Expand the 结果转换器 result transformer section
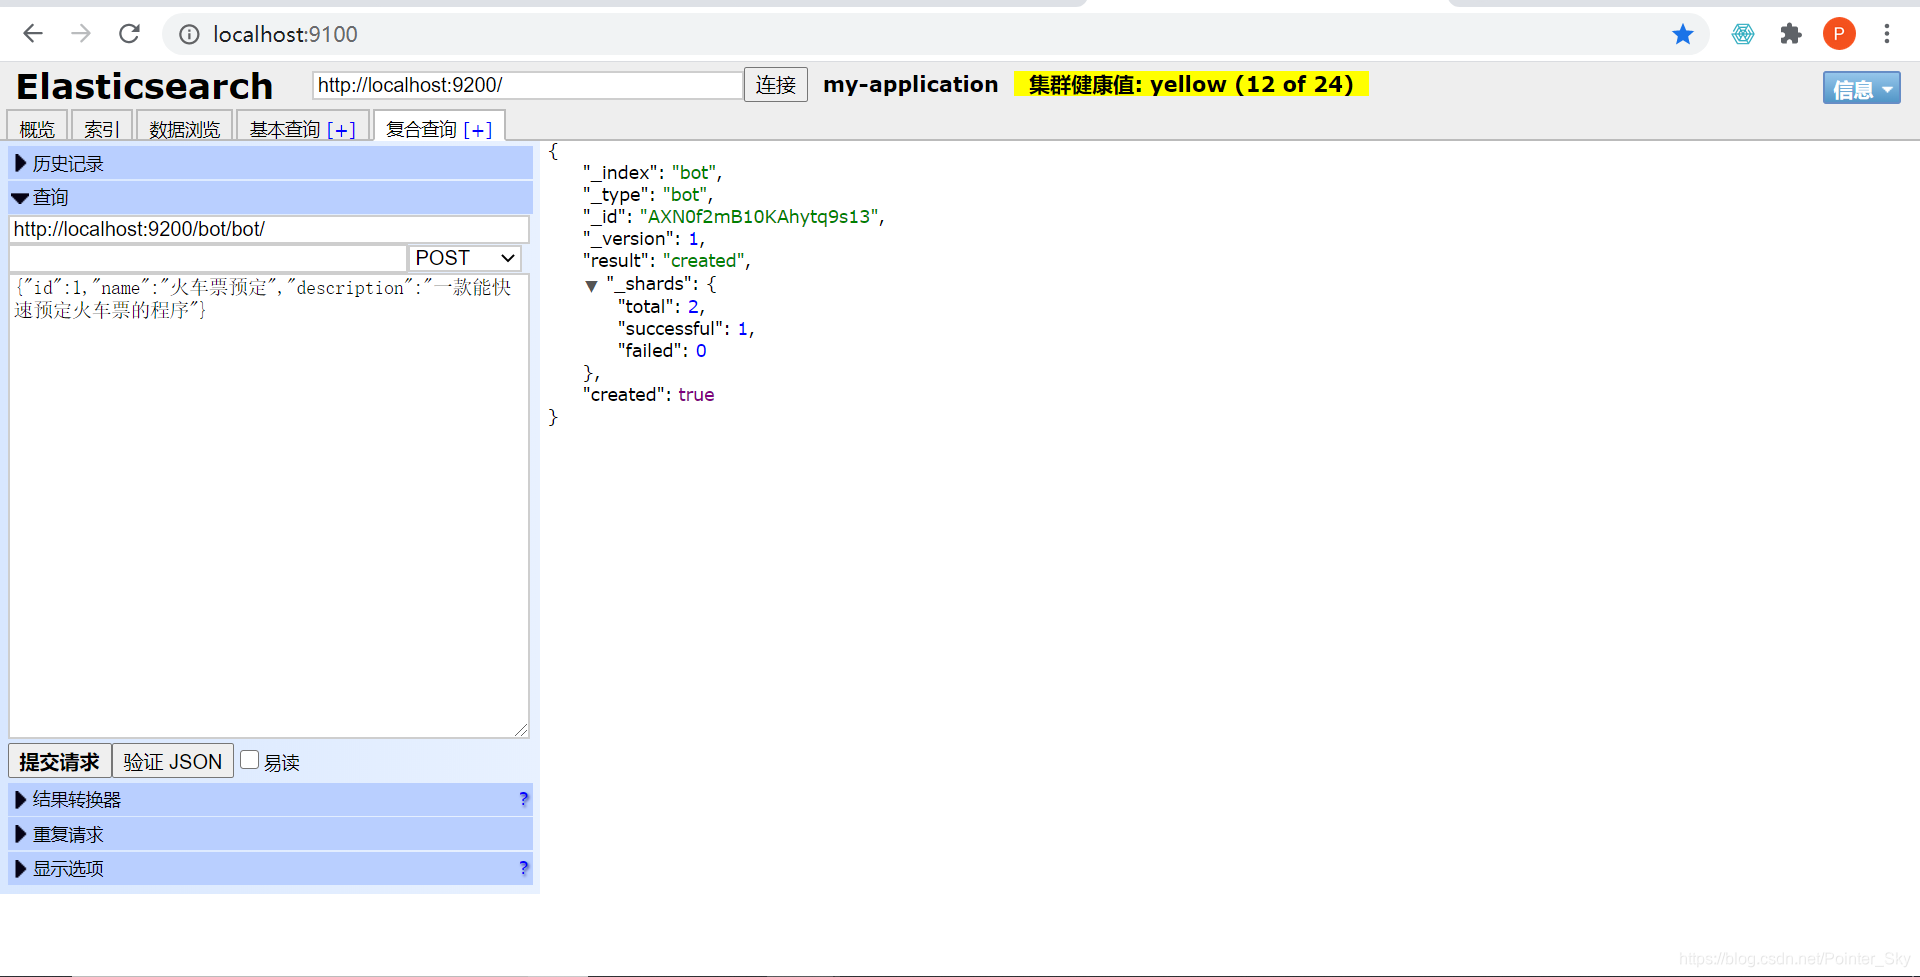Image resolution: width=1920 pixels, height=977 pixels. pyautogui.click(x=270, y=799)
